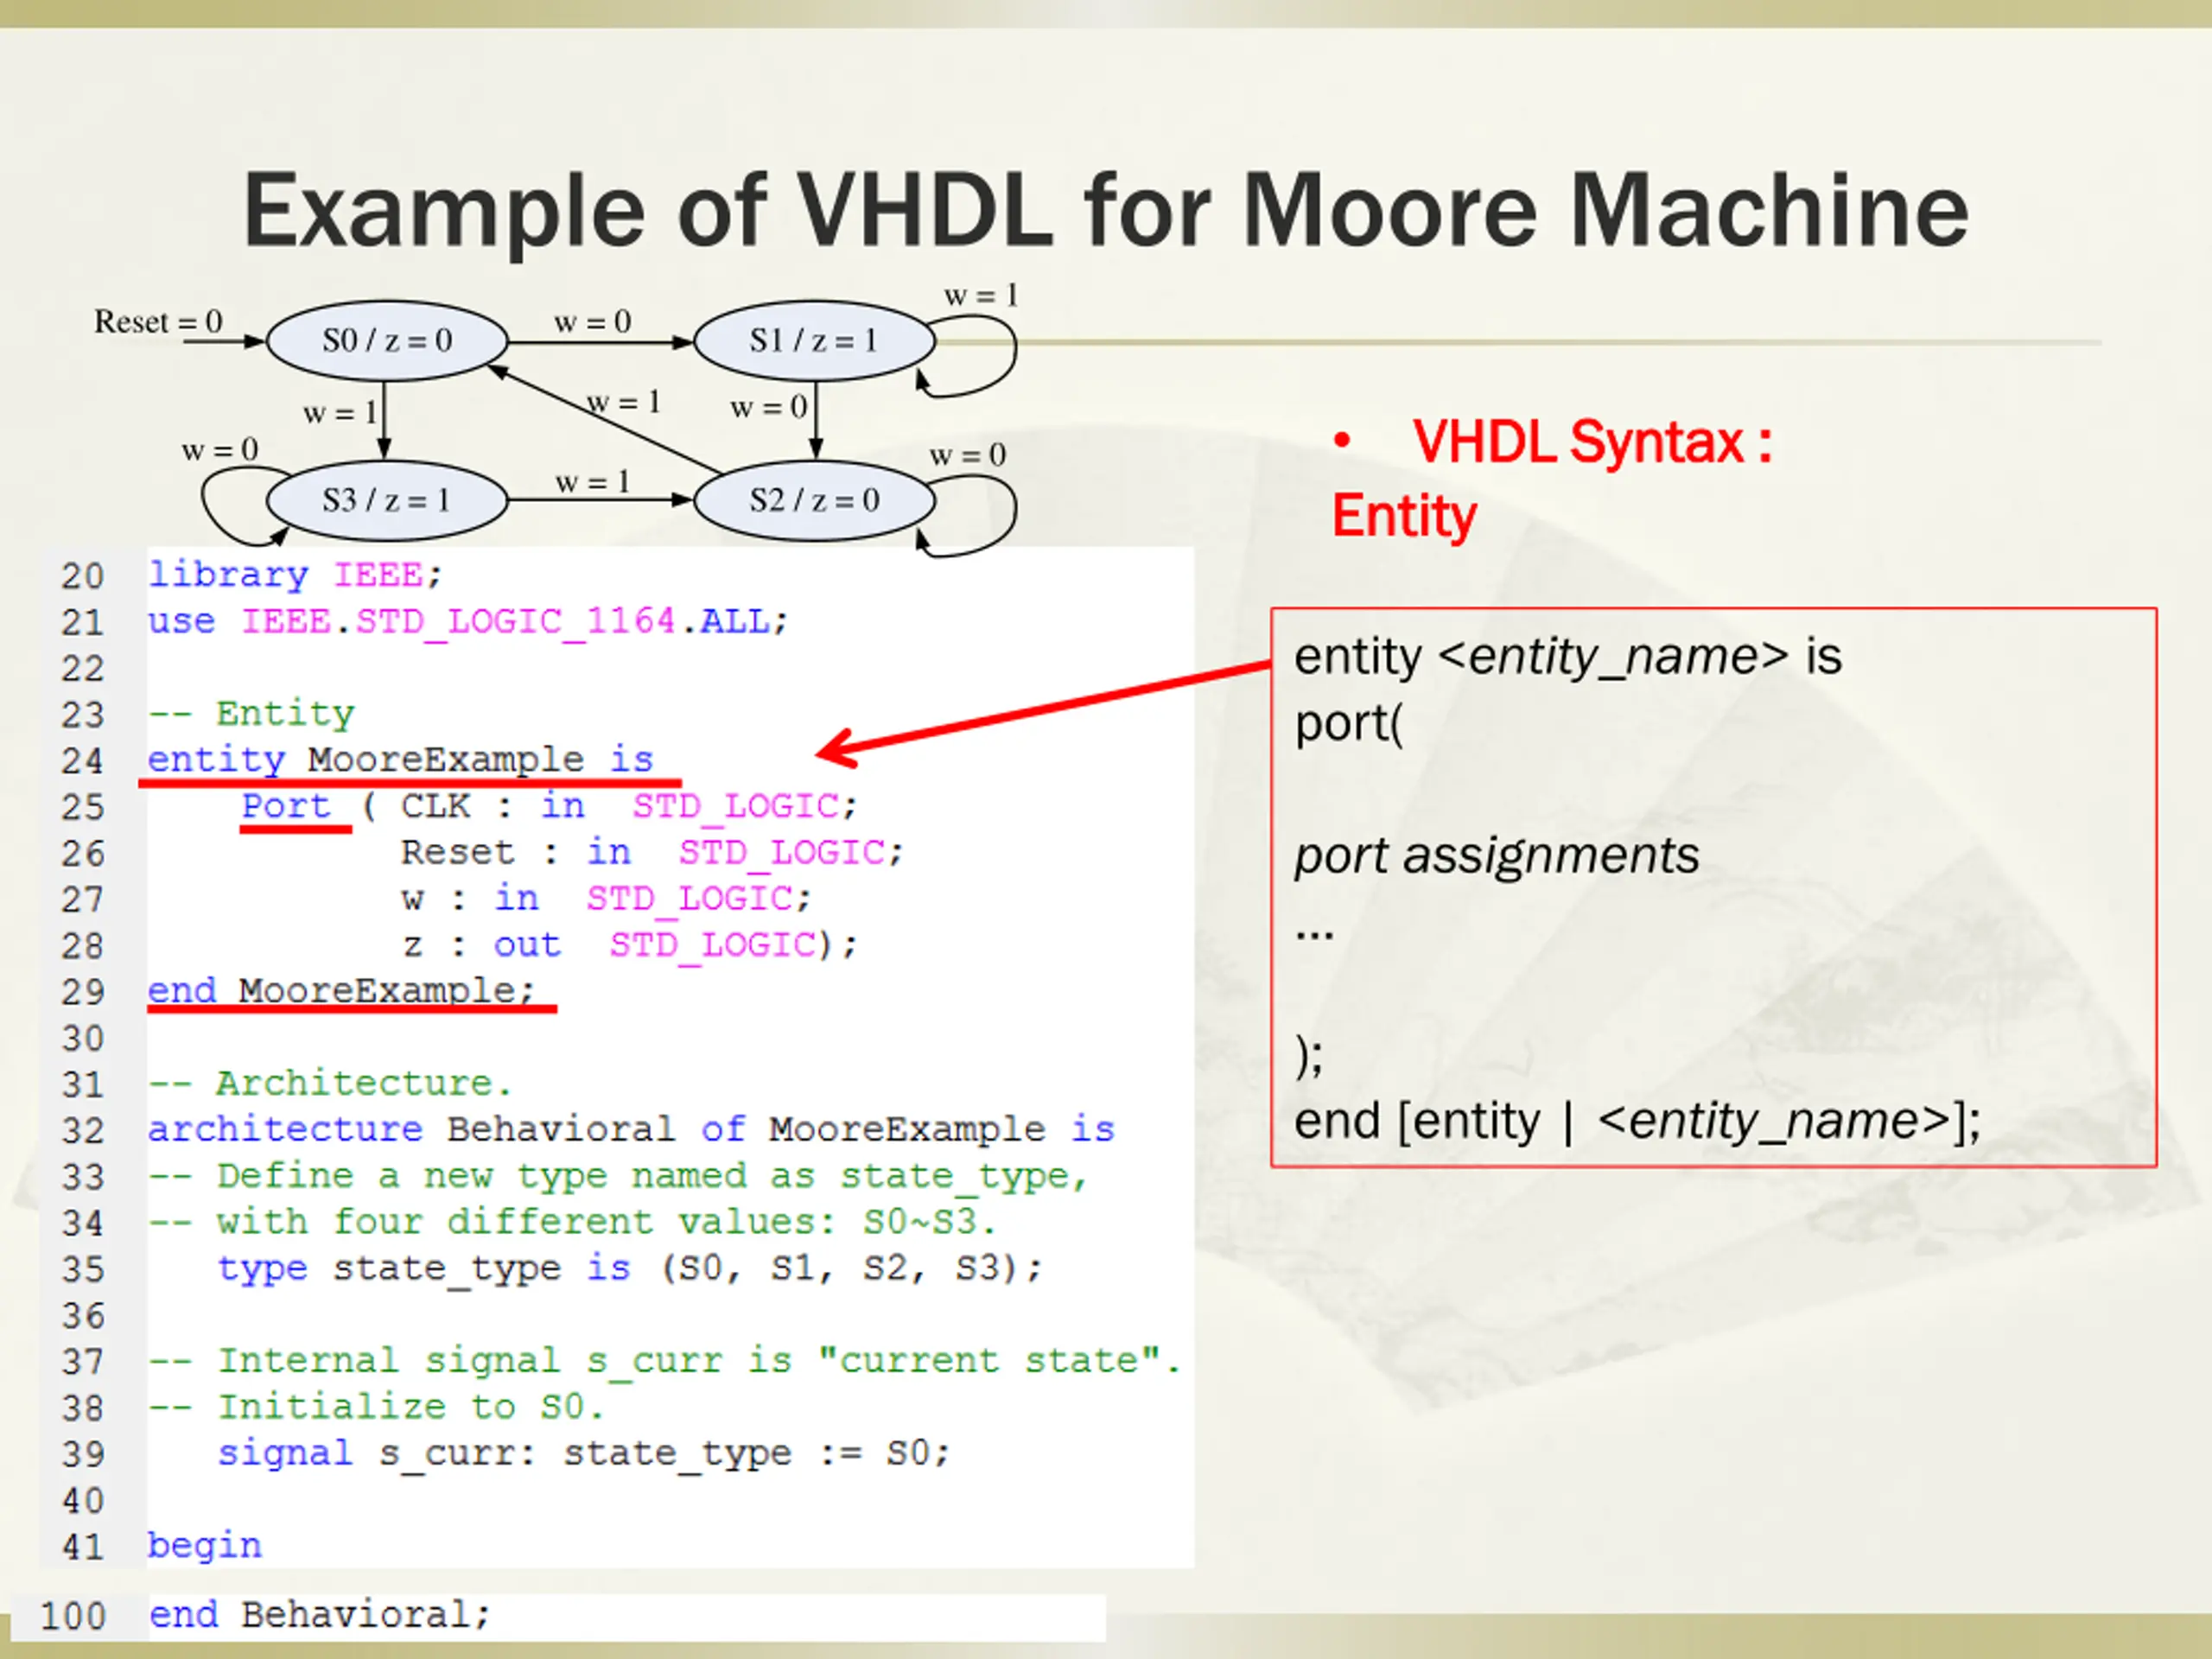The height and width of the screenshot is (1659, 2212).
Task: Click 'type state_type is (S0, S1, S2, S3);'
Action: pyautogui.click(x=630, y=1269)
